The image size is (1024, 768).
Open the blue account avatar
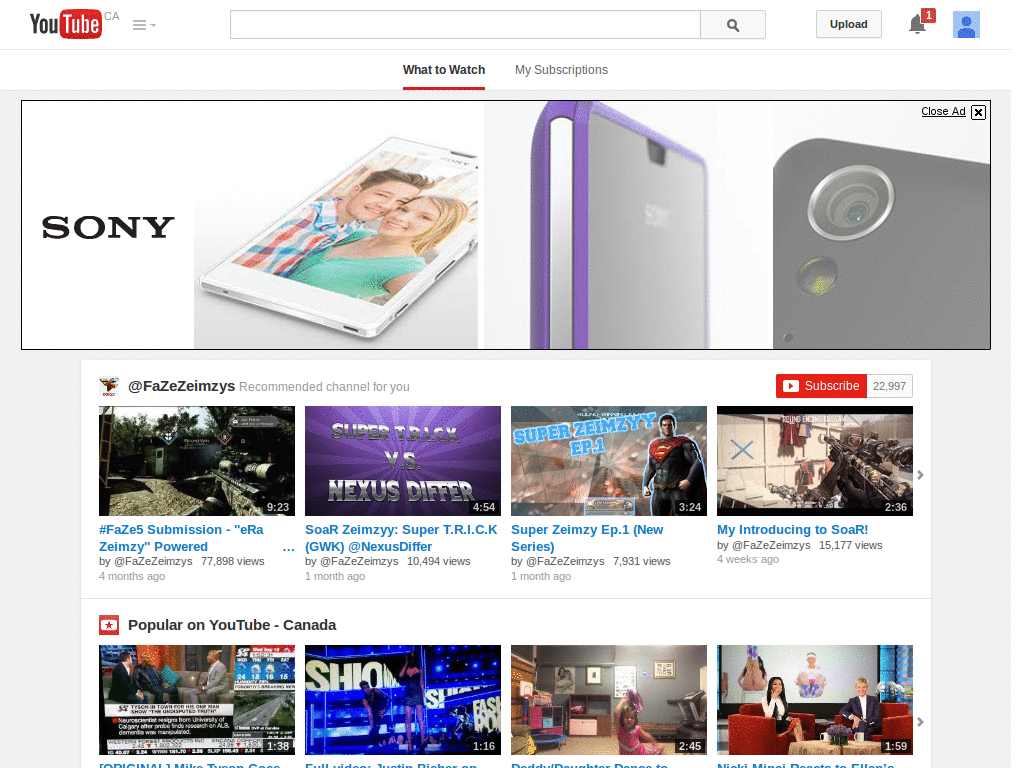966,25
